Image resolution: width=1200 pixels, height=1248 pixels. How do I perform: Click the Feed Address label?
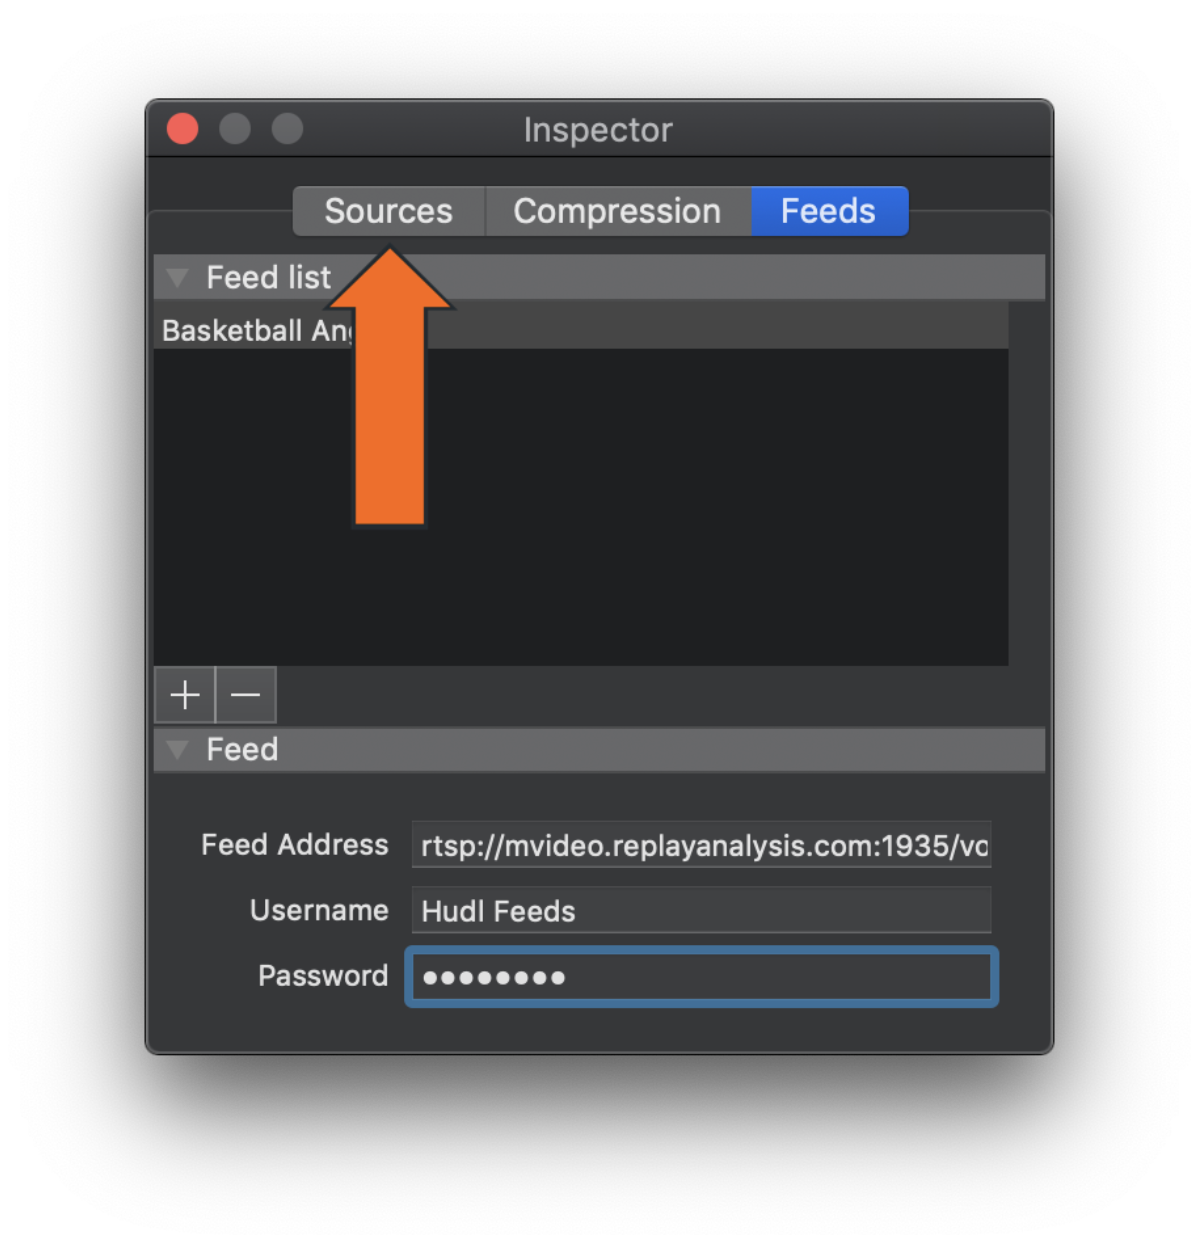click(x=294, y=845)
